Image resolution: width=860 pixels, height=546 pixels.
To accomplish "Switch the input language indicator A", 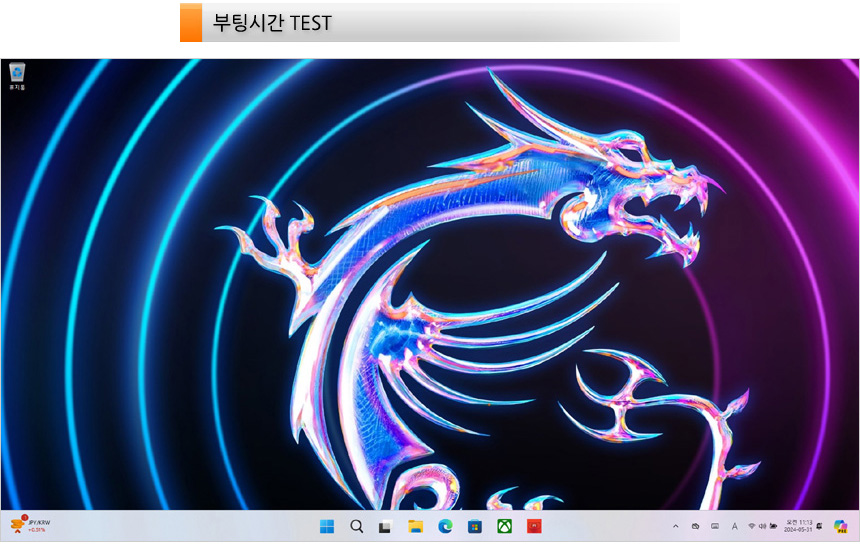I will click(734, 526).
